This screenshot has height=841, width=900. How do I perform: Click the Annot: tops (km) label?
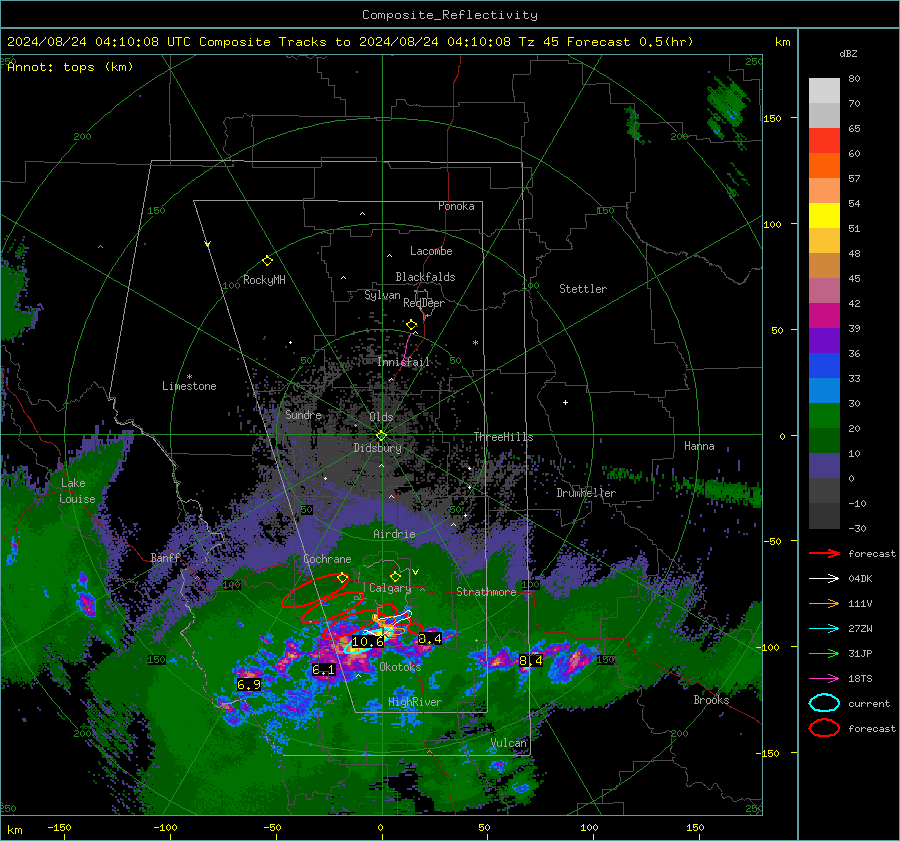(70, 67)
